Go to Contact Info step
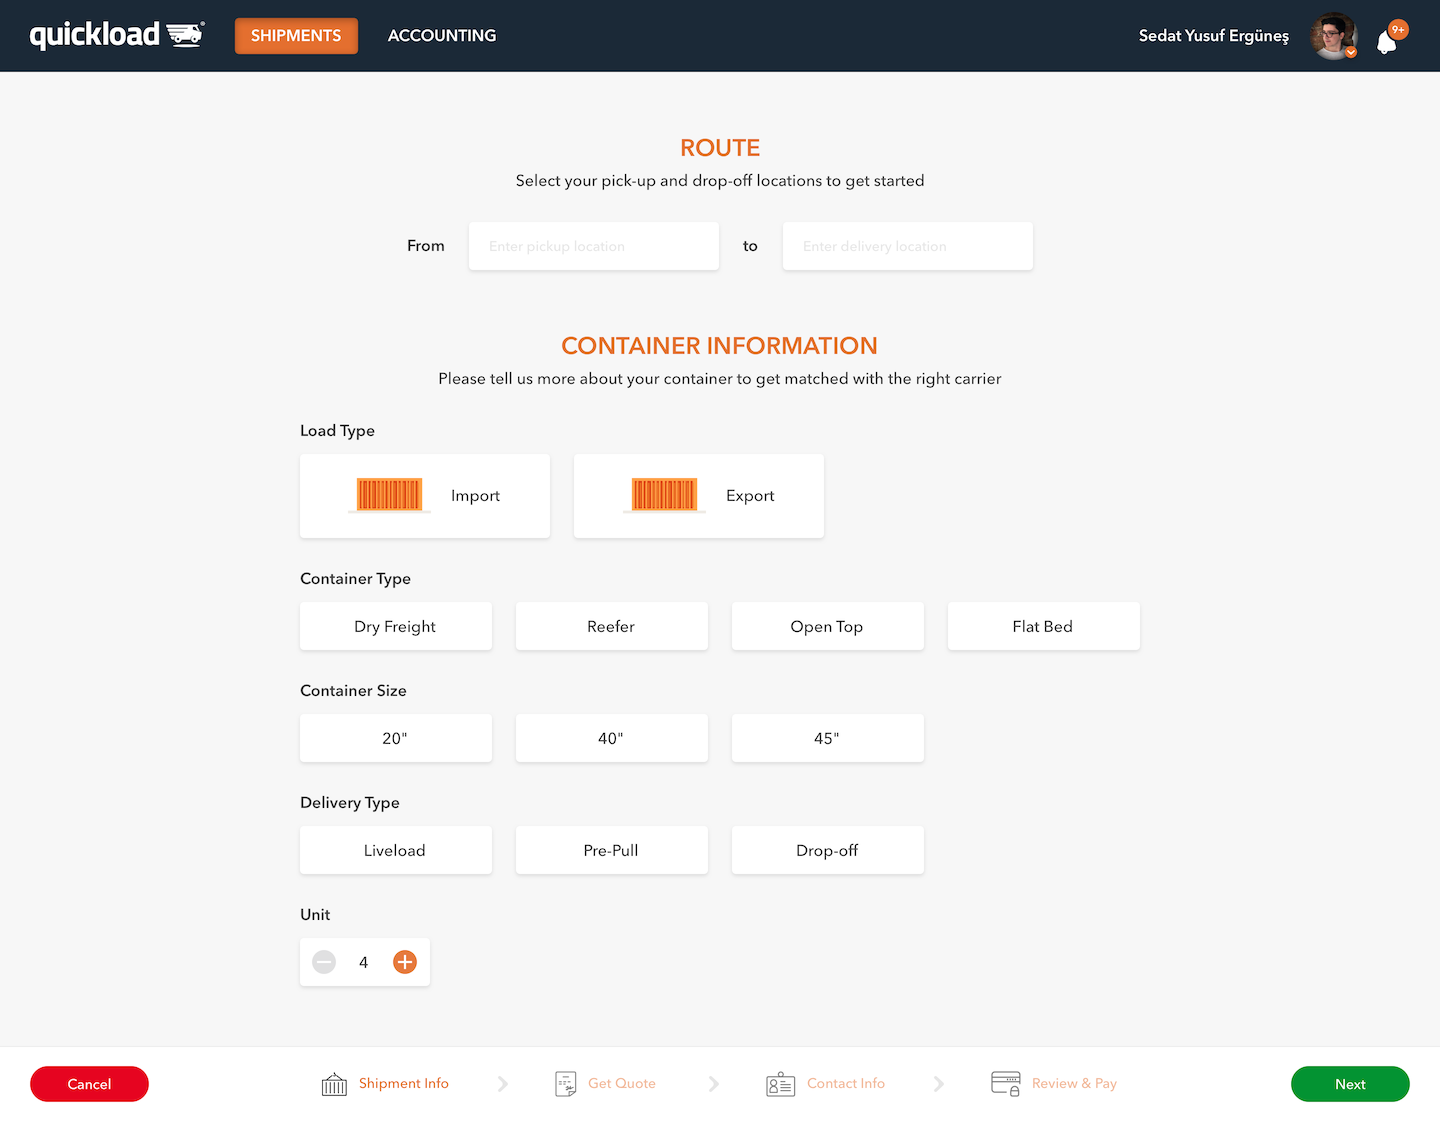The image size is (1440, 1122). tap(846, 1083)
